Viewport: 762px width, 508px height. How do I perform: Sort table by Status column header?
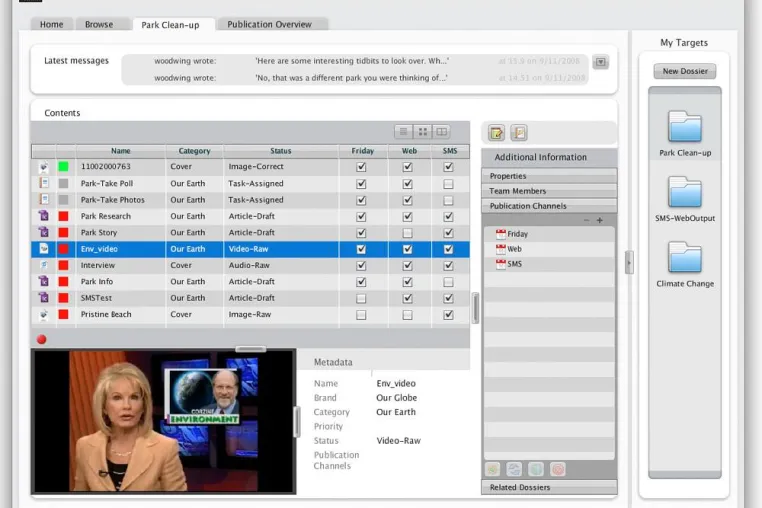tap(281, 151)
